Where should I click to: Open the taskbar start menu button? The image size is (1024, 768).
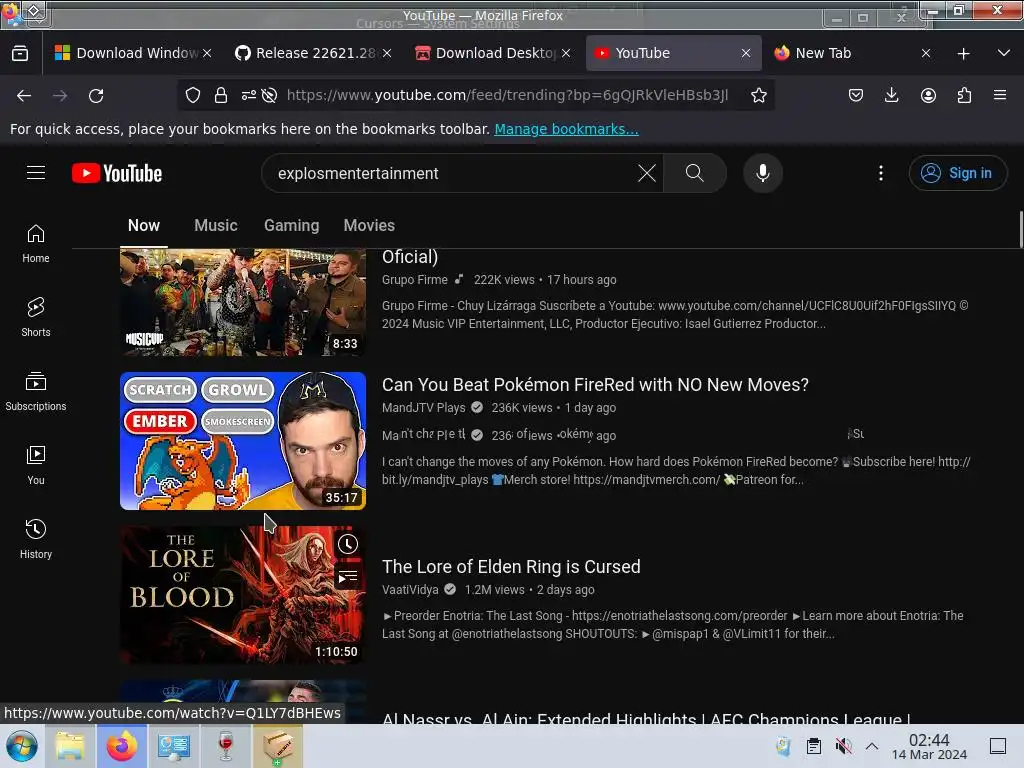(21, 746)
